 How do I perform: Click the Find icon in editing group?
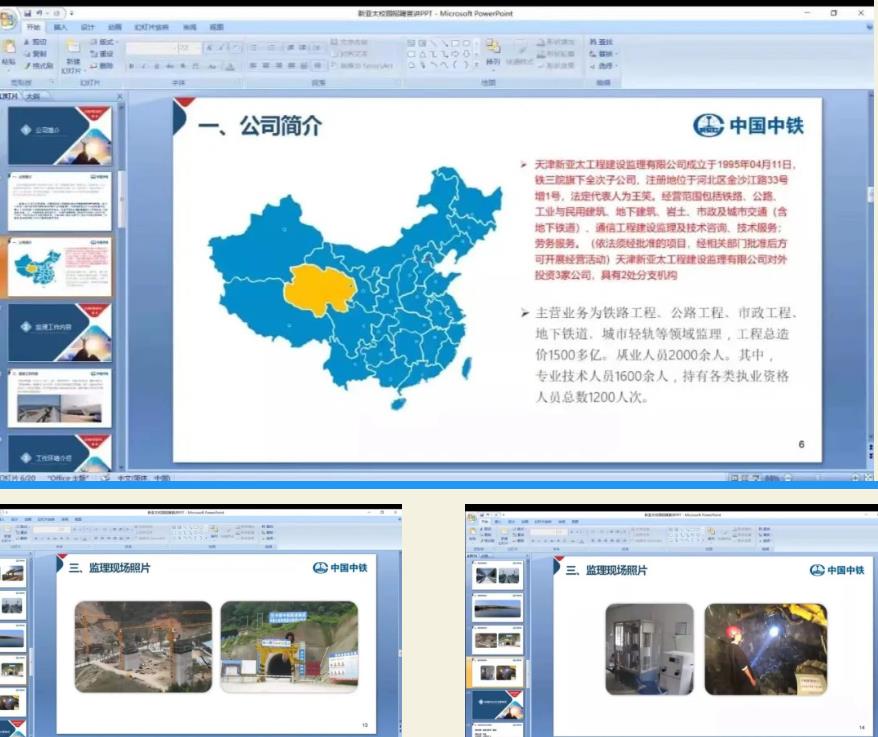[x=601, y=42]
